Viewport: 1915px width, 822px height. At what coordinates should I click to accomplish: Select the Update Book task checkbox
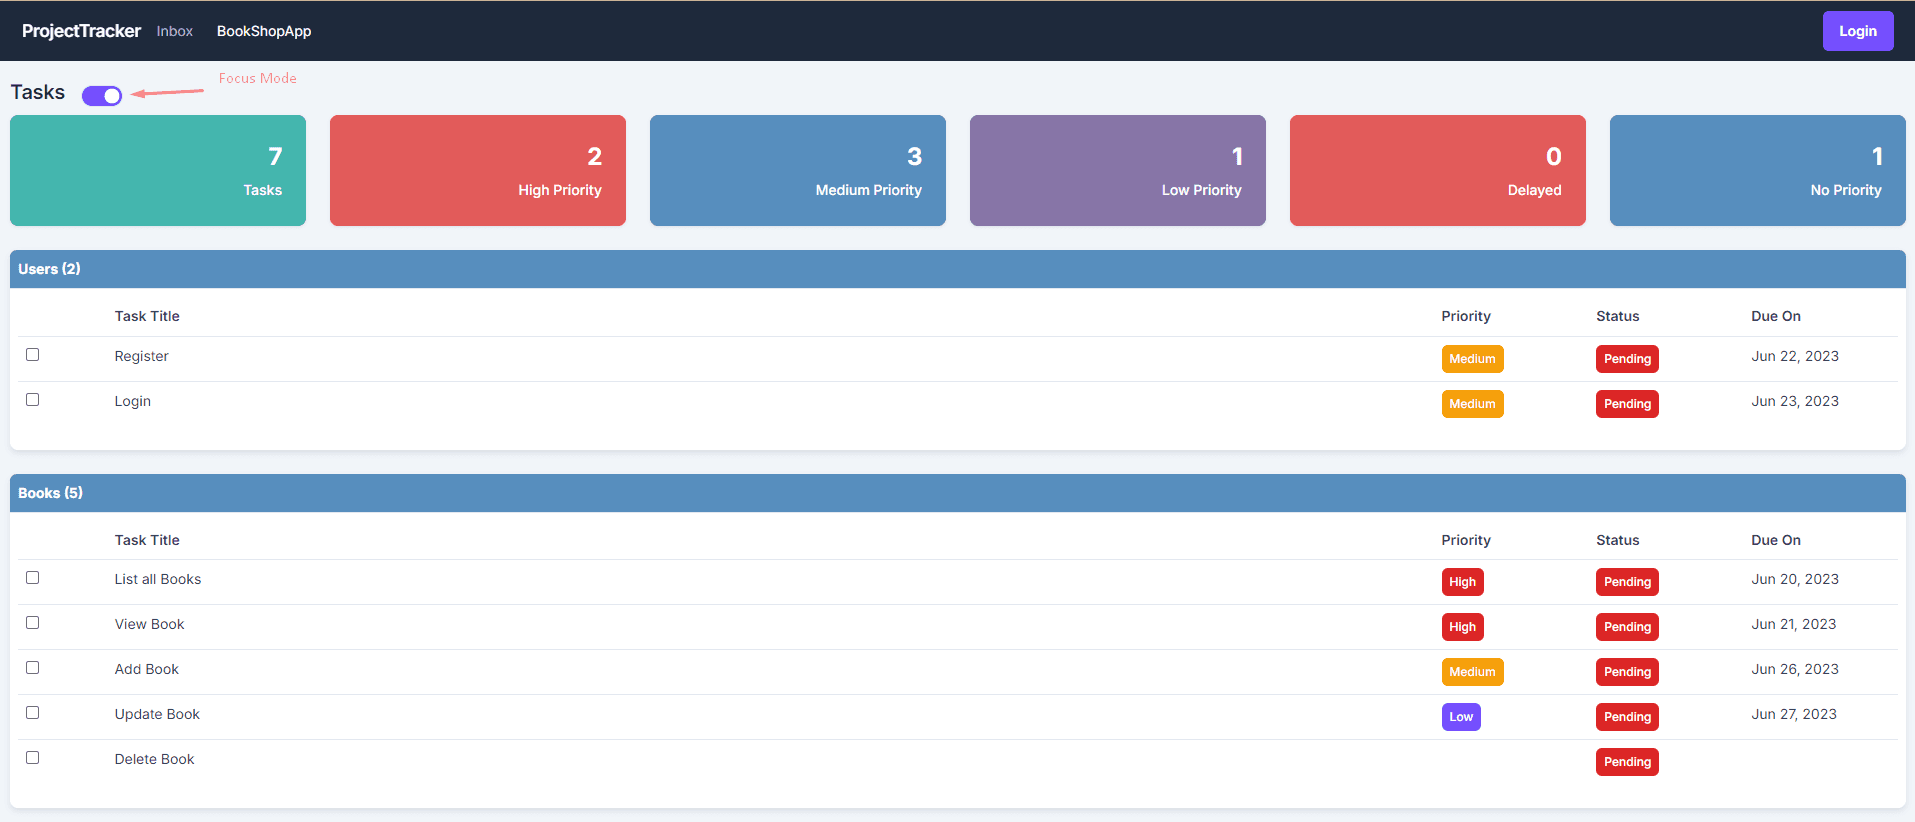(33, 713)
